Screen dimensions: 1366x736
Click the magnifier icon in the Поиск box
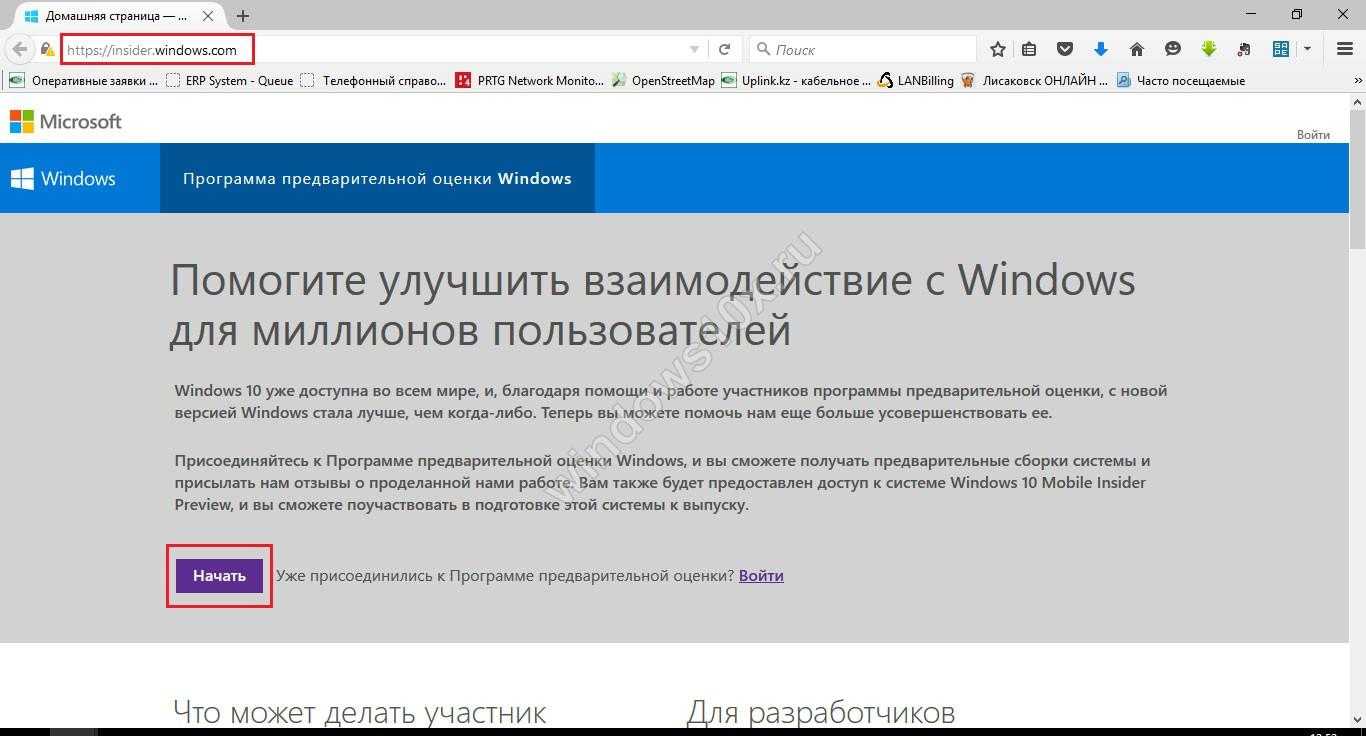pos(763,49)
